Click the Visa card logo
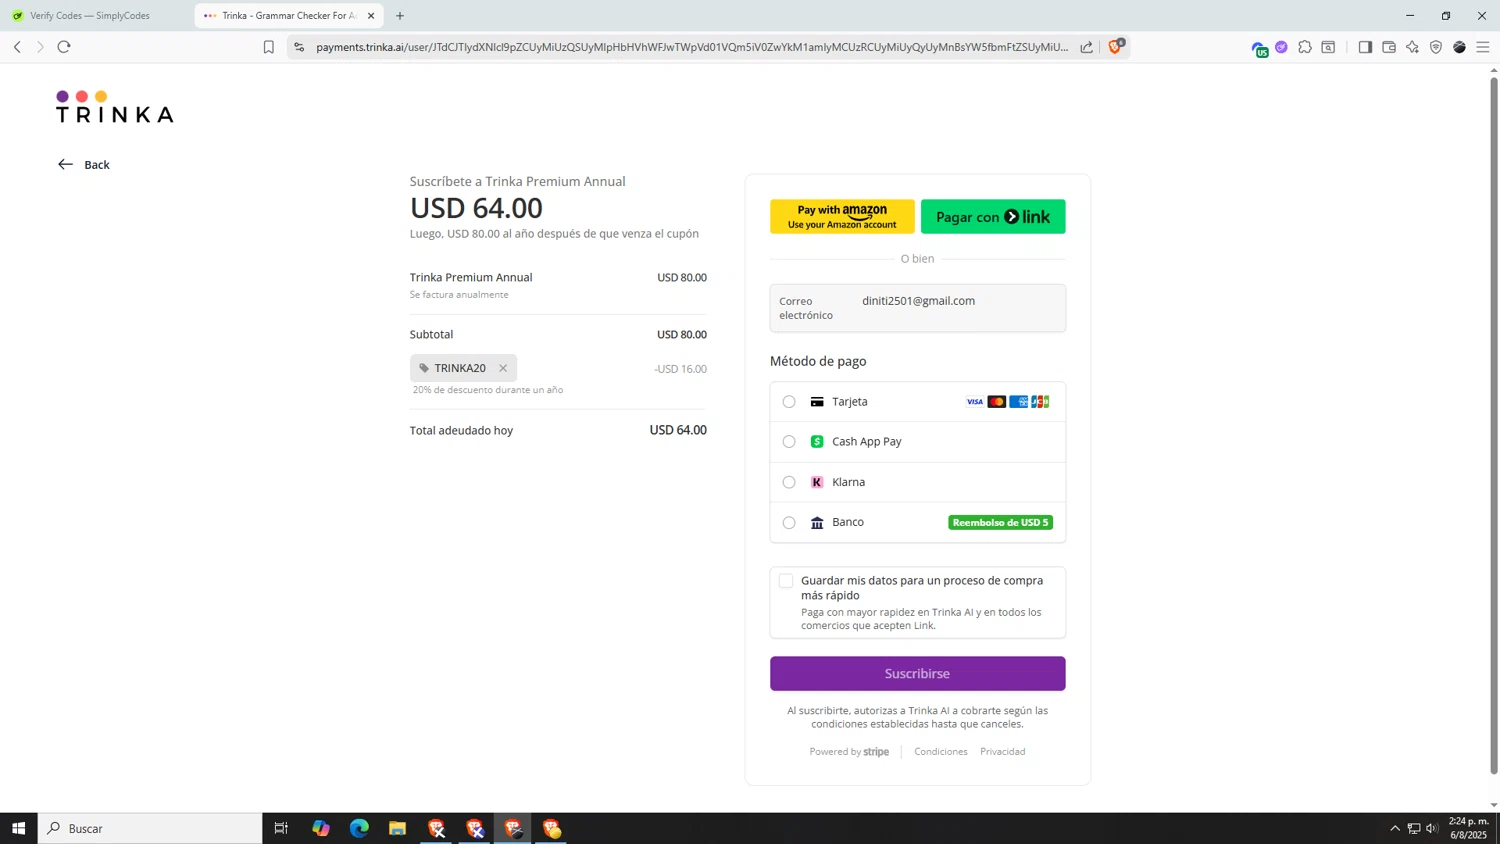Image resolution: width=1500 pixels, height=844 pixels. click(x=975, y=402)
